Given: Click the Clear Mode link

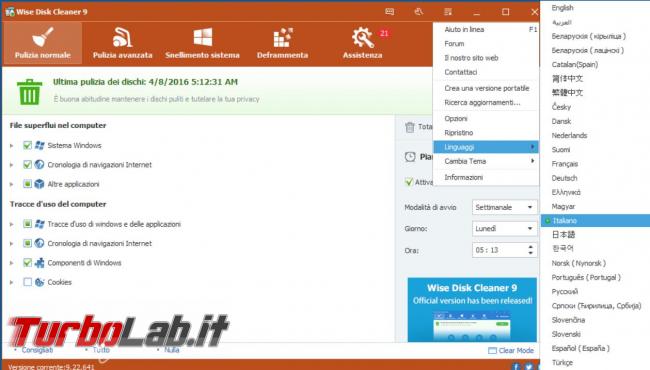Looking at the screenshot, I should coord(516,351).
